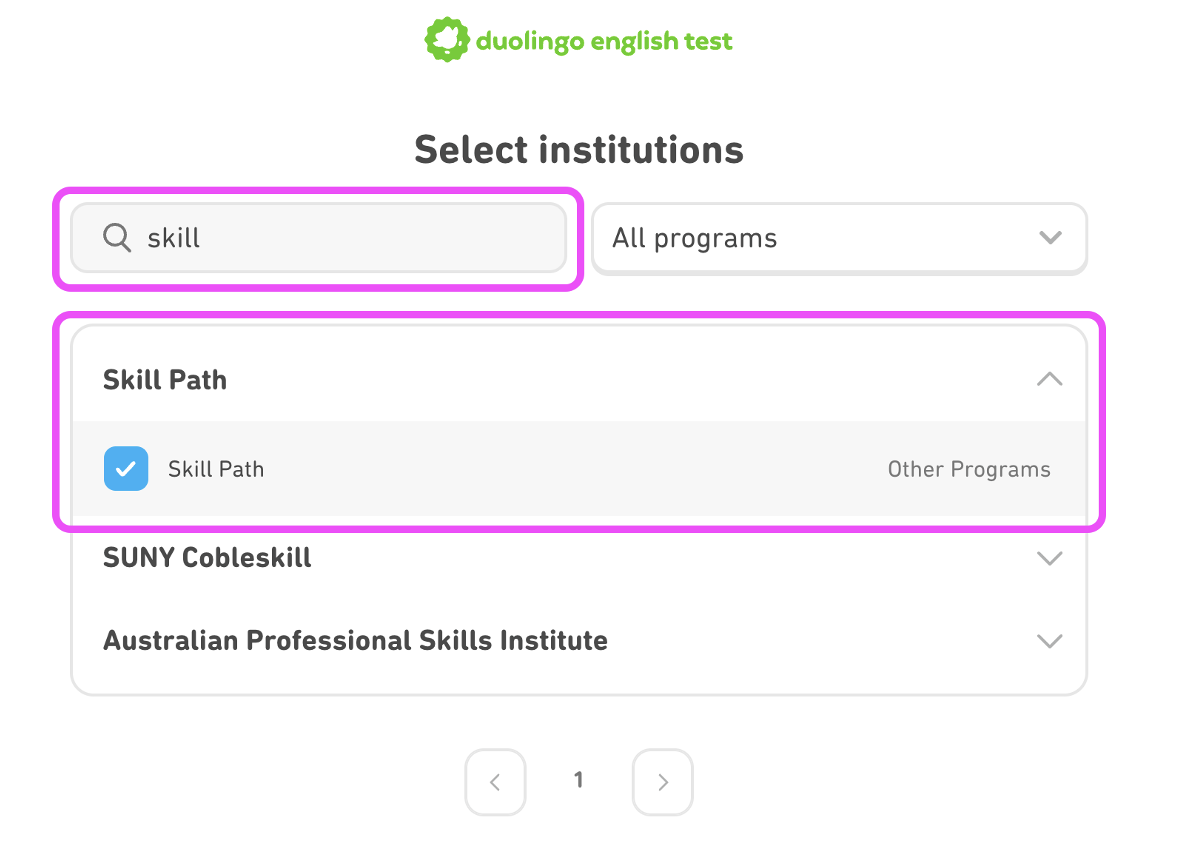This screenshot has height=860, width=1204.
Task: Open the All programs filter dropdown
Action: (838, 239)
